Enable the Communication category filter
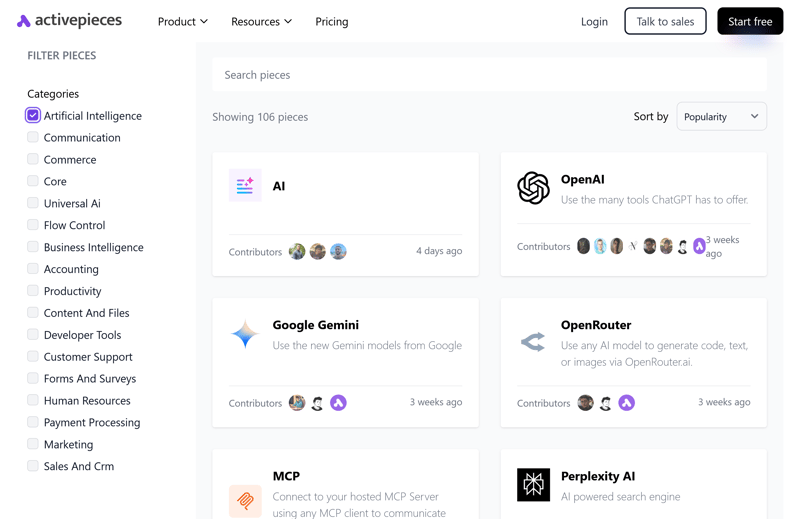 pos(33,138)
